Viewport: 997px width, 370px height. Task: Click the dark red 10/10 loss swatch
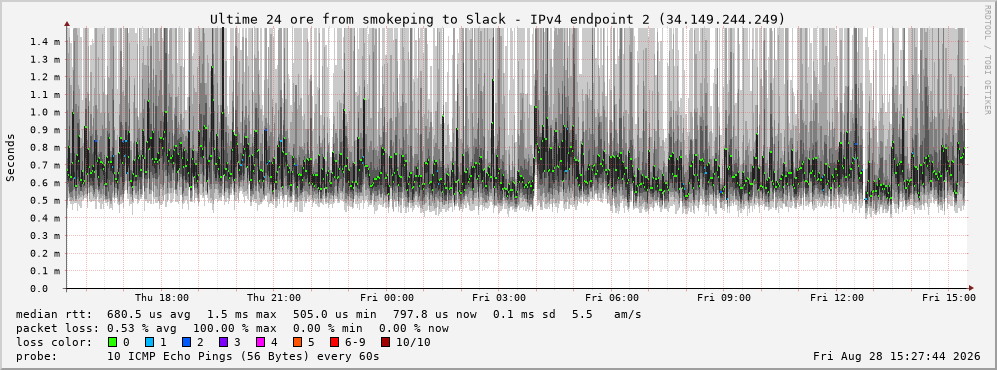point(386,342)
